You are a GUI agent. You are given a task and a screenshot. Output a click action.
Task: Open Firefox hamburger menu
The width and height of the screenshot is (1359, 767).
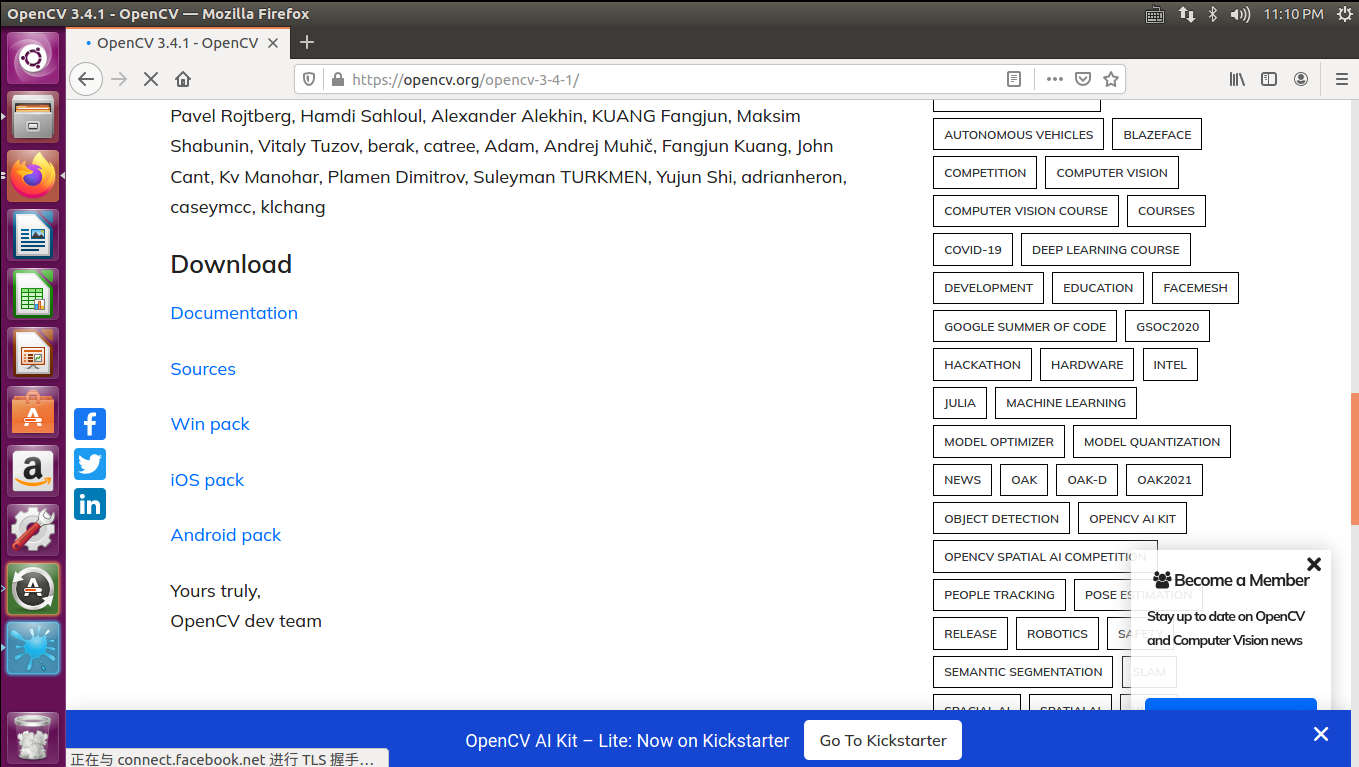coord(1342,79)
